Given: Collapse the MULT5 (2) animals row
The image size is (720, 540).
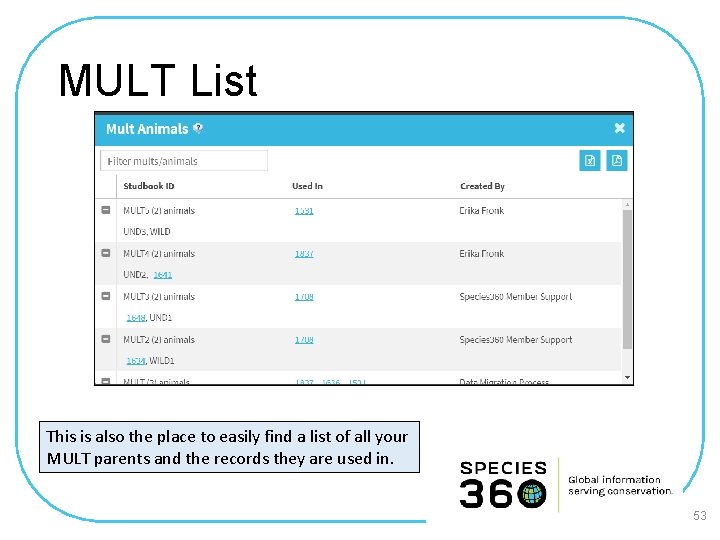Looking at the screenshot, I should [106, 210].
